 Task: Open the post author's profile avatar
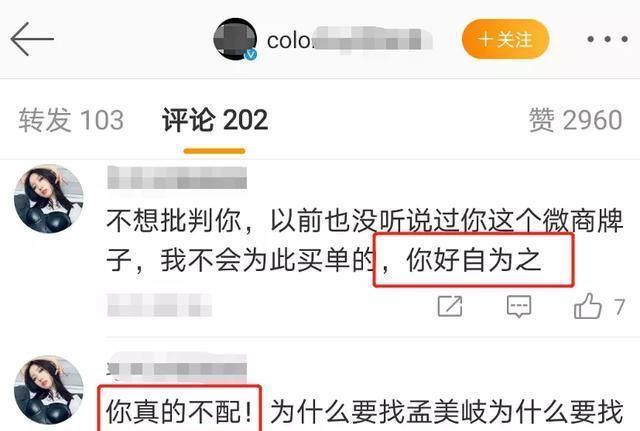coord(235,39)
